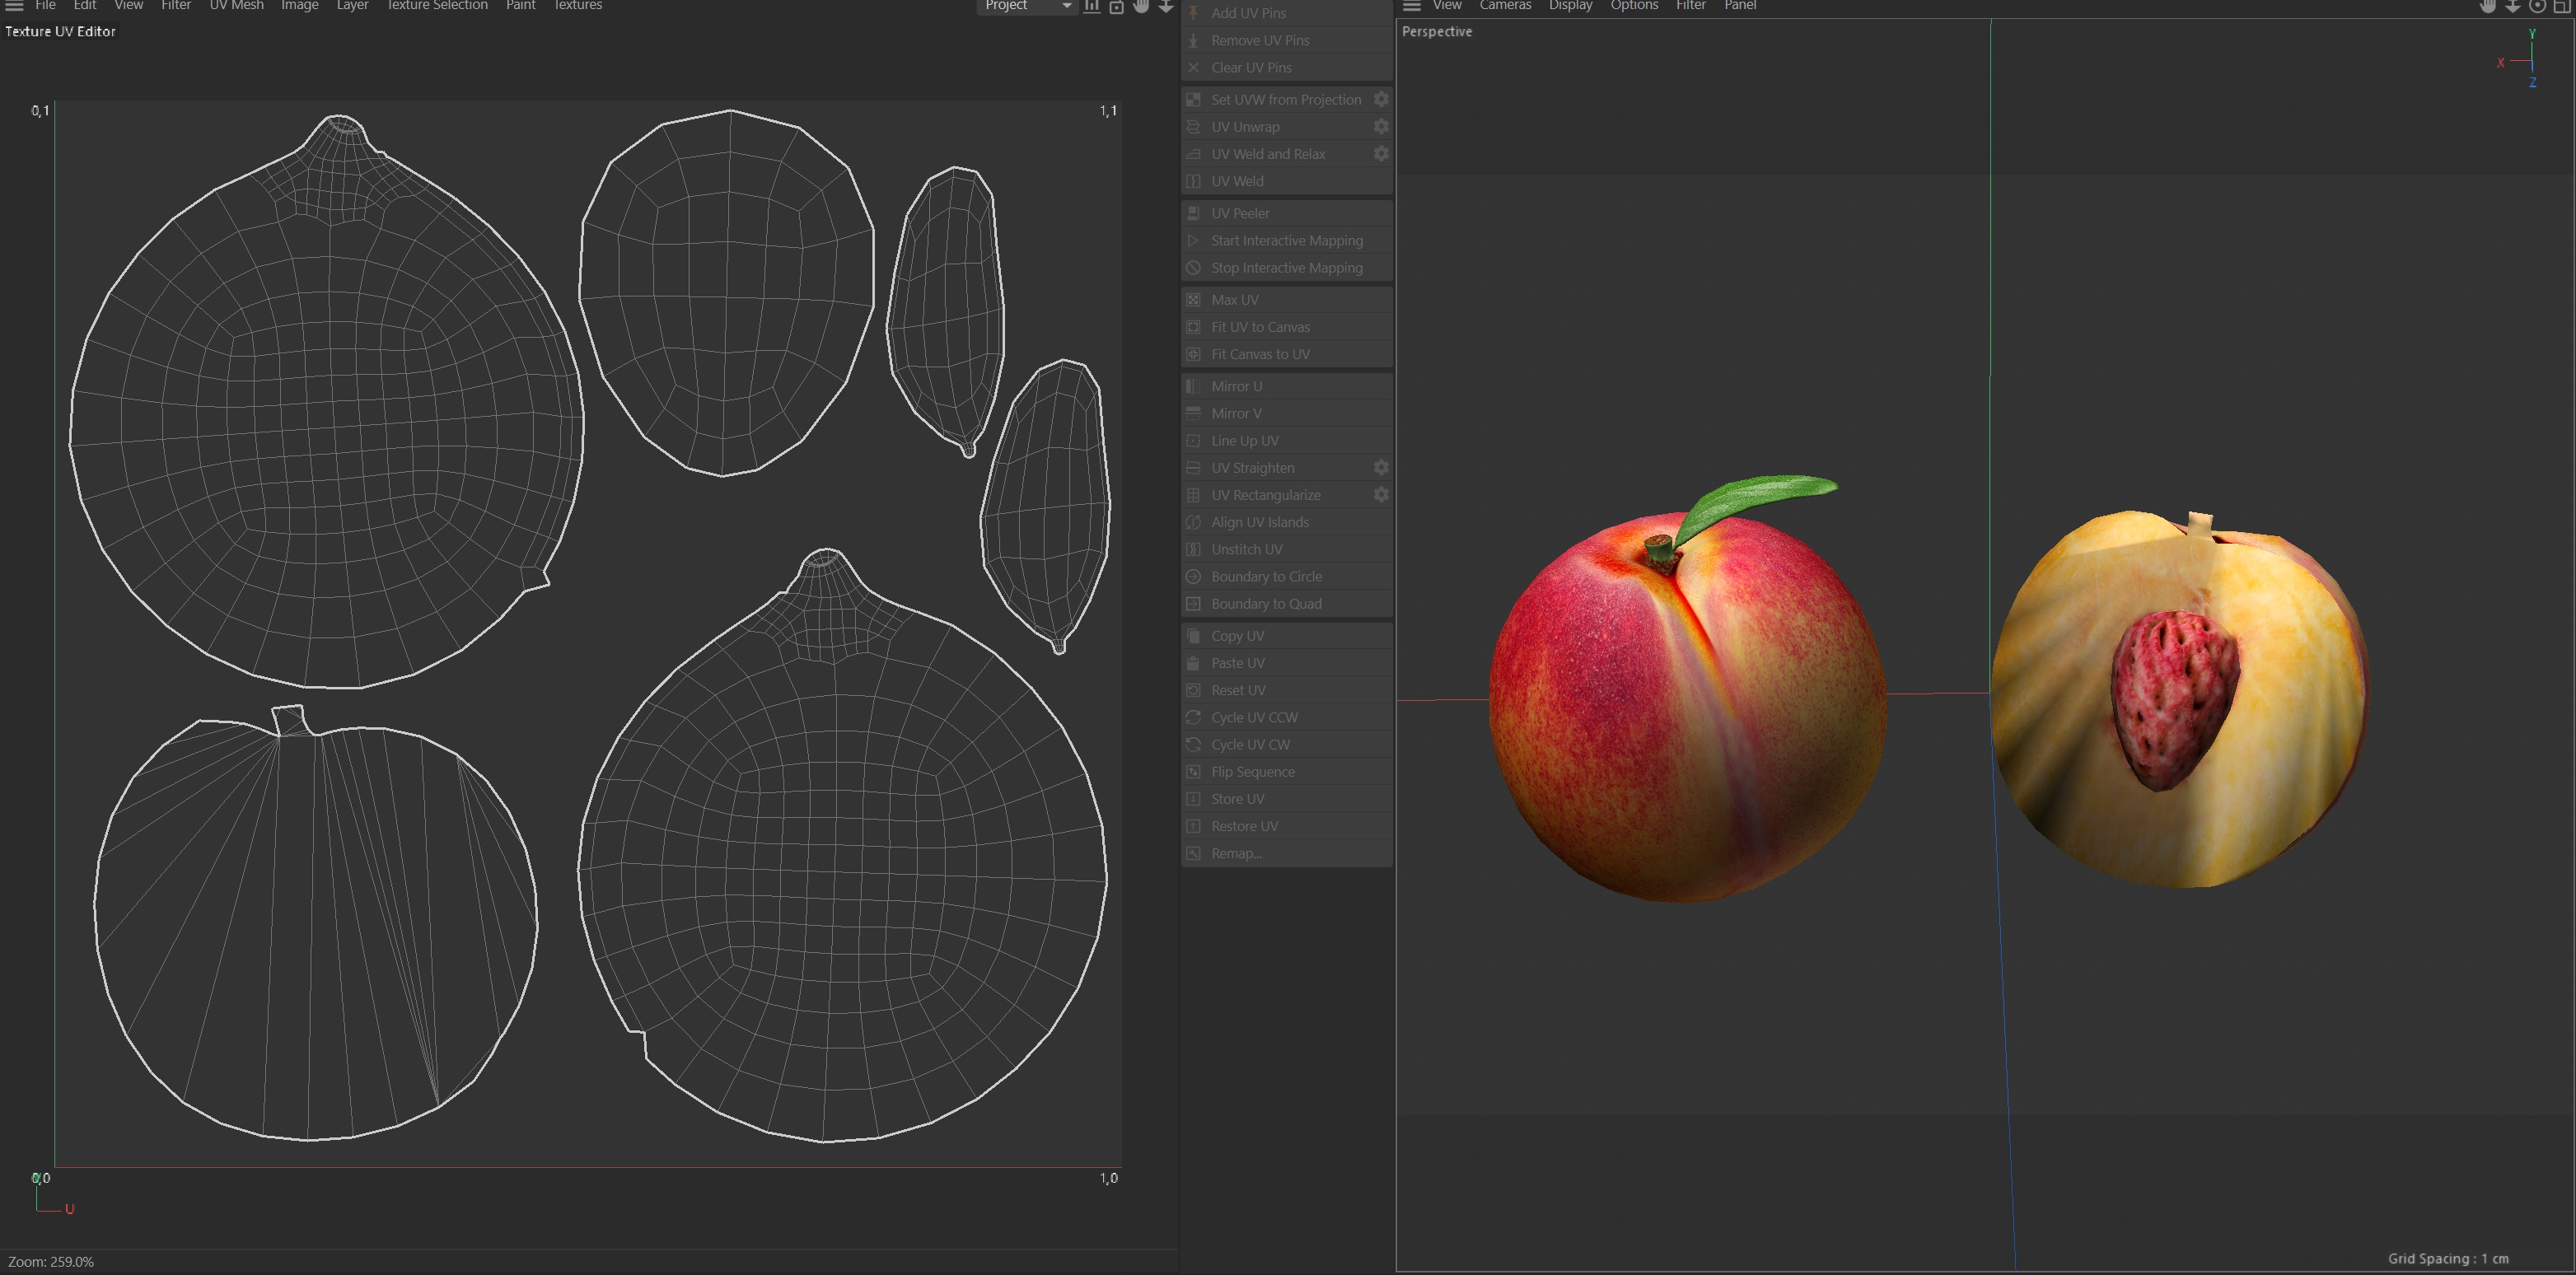
Task: Click Mirror U command
Action: [x=1236, y=386]
